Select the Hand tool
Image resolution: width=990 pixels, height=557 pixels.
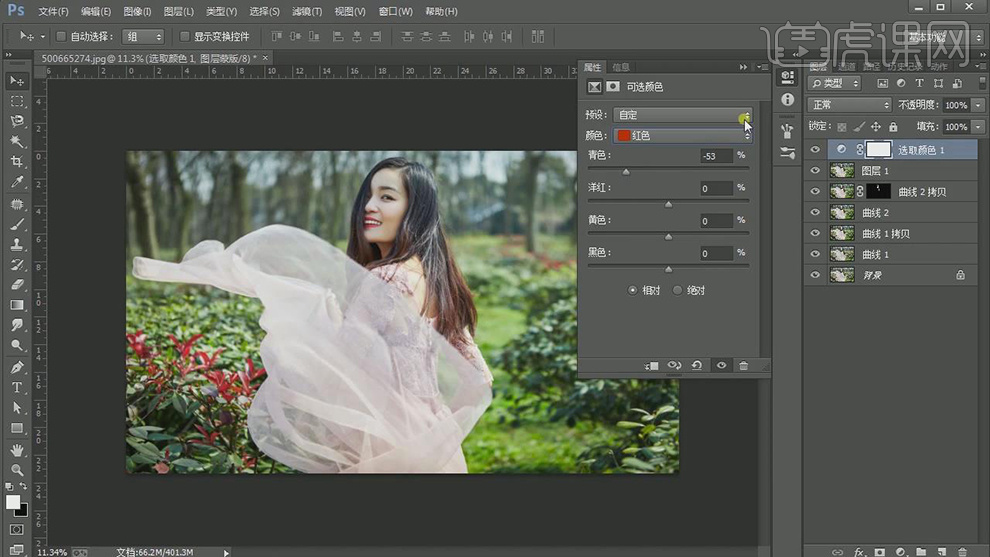(17, 449)
